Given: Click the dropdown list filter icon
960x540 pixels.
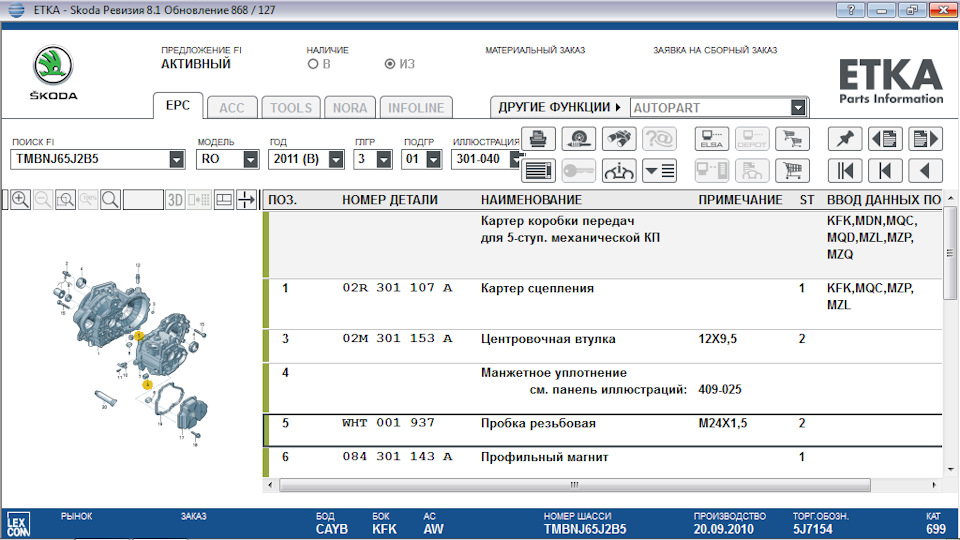Looking at the screenshot, I should tap(659, 171).
